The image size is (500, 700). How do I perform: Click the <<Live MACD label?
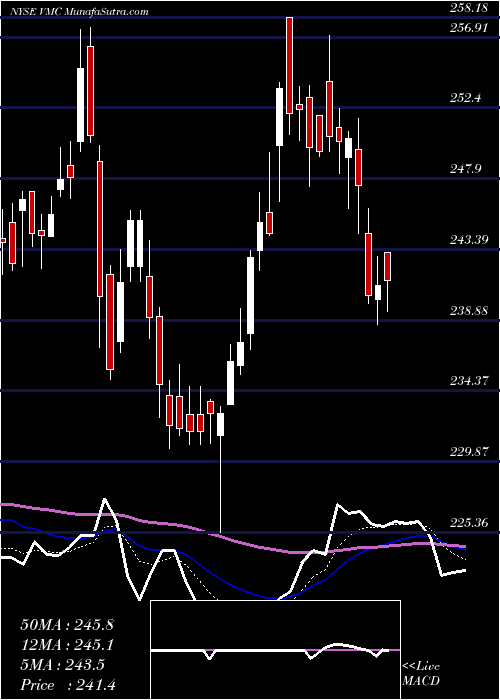(421, 674)
